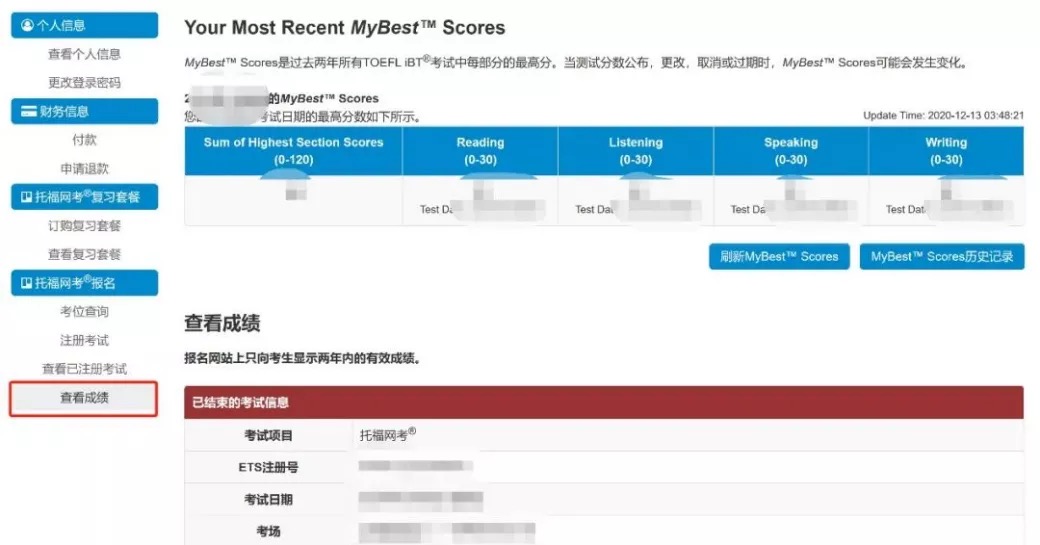
Task: Open the 注册考试 link
Action: point(84,340)
